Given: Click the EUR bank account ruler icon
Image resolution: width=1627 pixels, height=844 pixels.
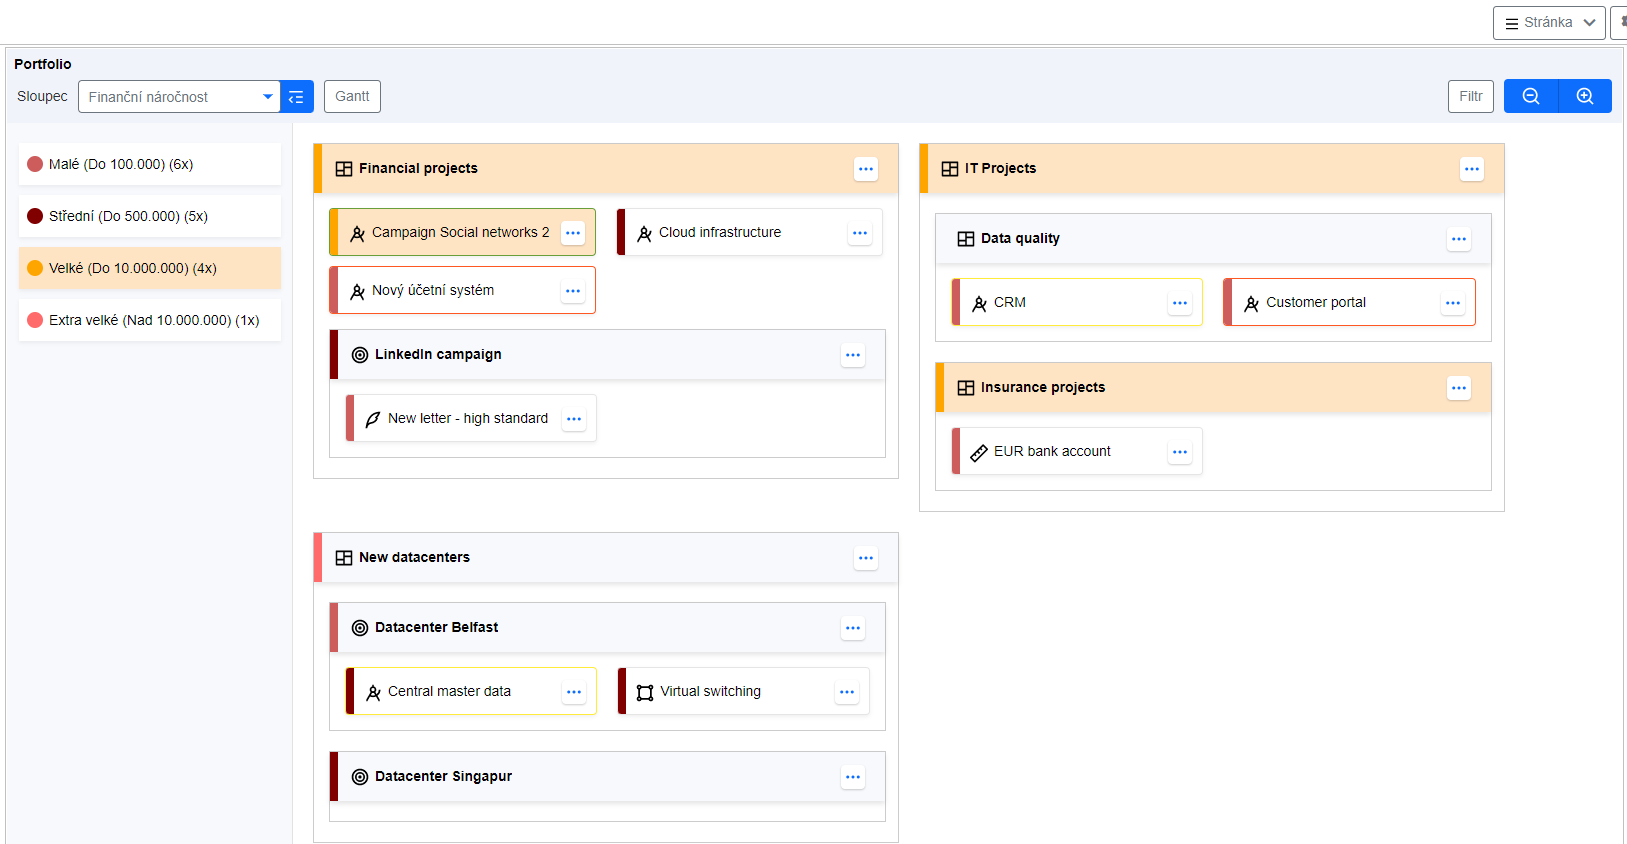Looking at the screenshot, I should tap(979, 452).
